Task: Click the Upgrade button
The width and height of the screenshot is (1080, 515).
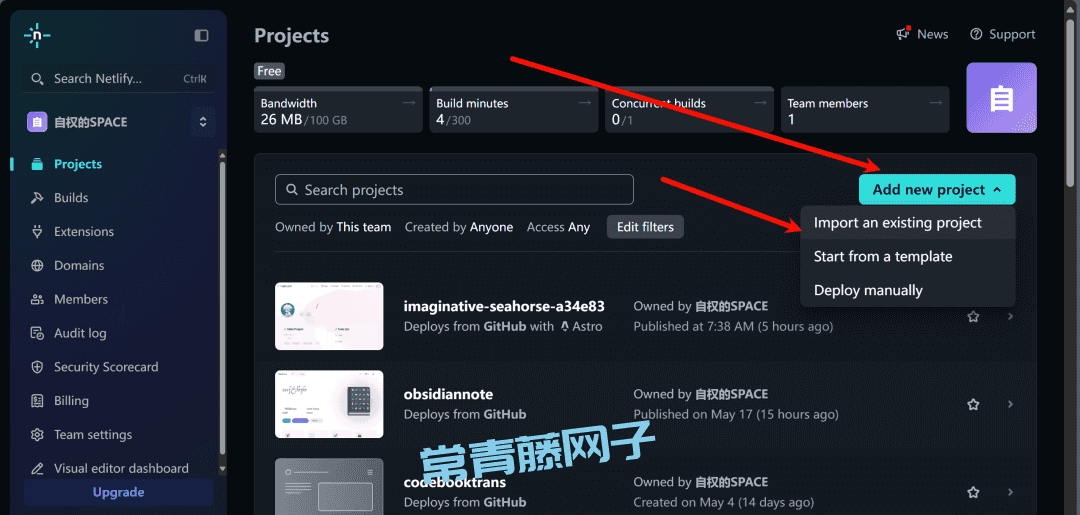Action: (x=118, y=492)
